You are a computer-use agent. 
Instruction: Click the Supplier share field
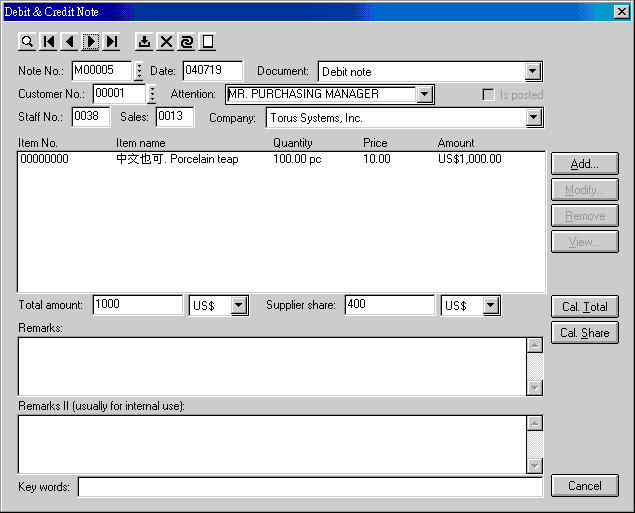tap(390, 305)
